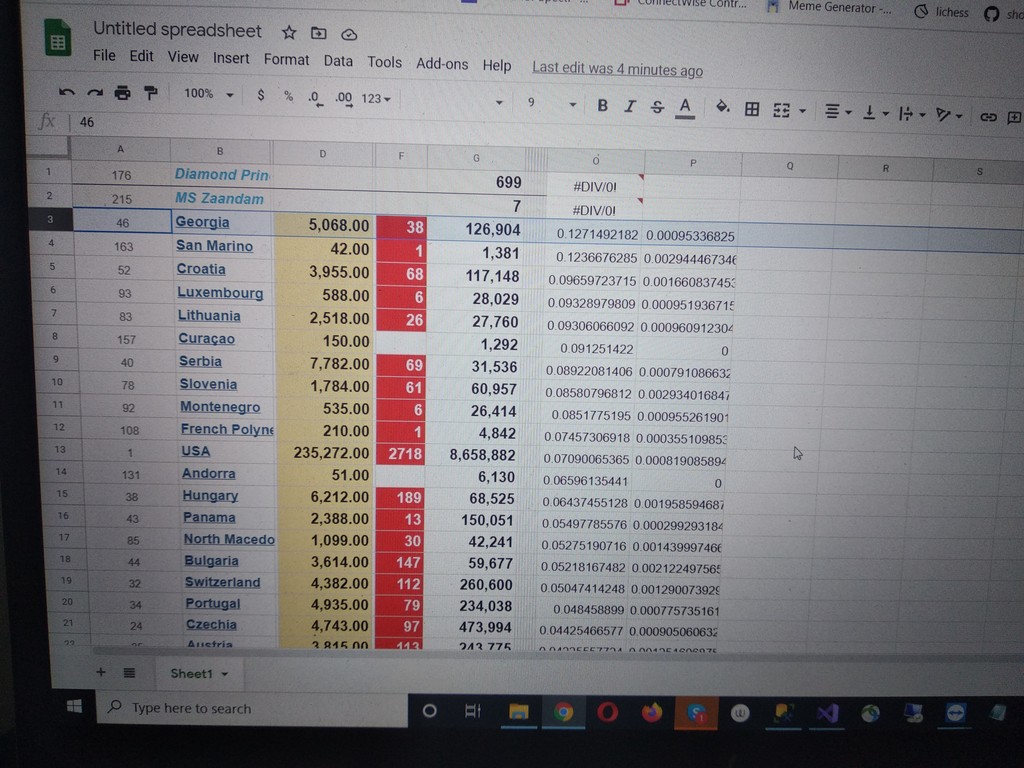The height and width of the screenshot is (768, 1024).
Task: Select column D header
Action: pos(323,153)
